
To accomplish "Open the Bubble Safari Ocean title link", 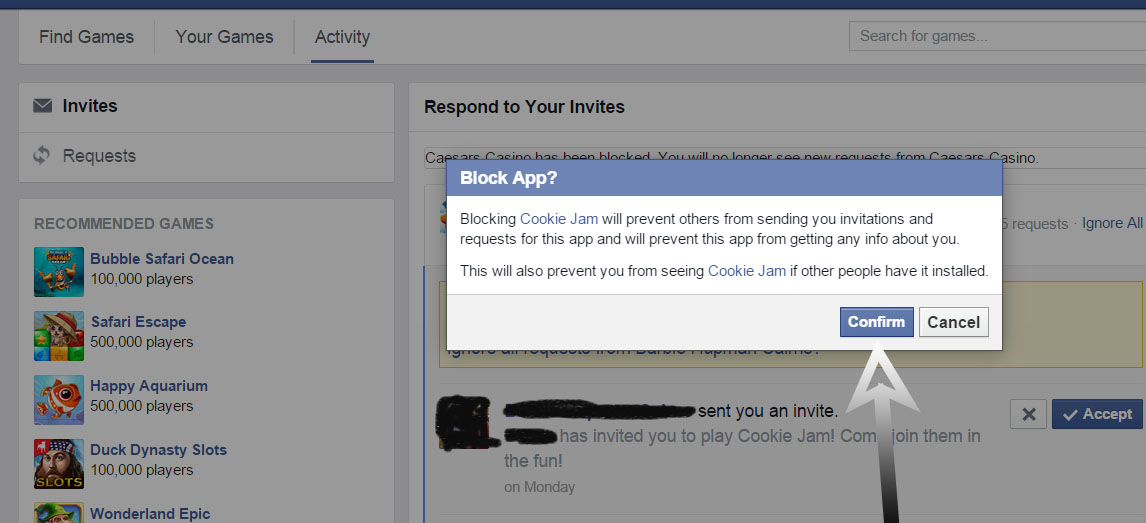I will [x=162, y=259].
